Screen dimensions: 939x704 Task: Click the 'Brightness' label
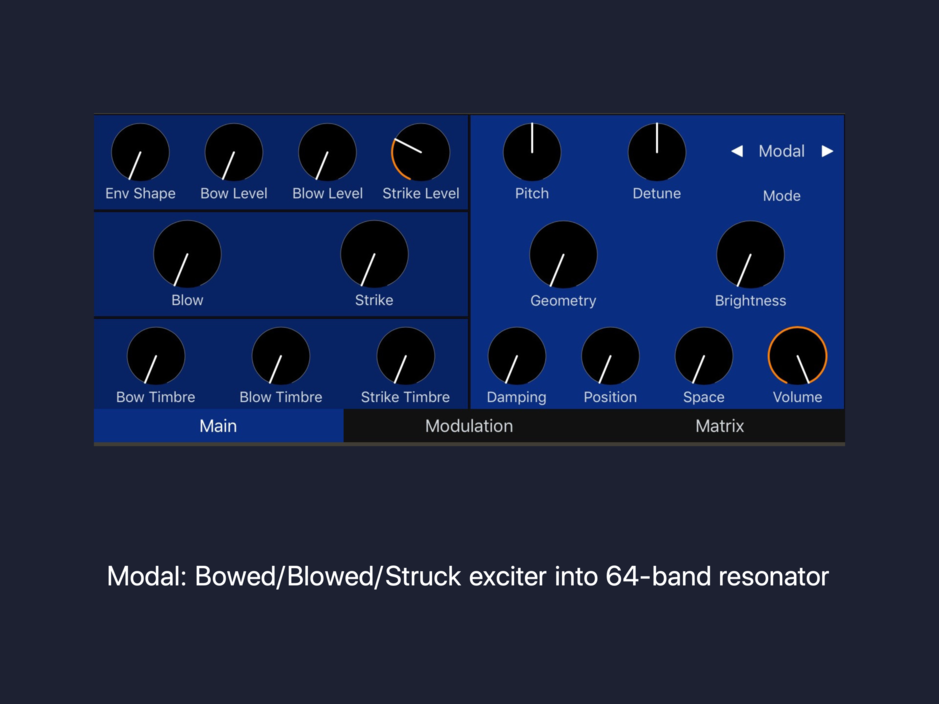[750, 301]
